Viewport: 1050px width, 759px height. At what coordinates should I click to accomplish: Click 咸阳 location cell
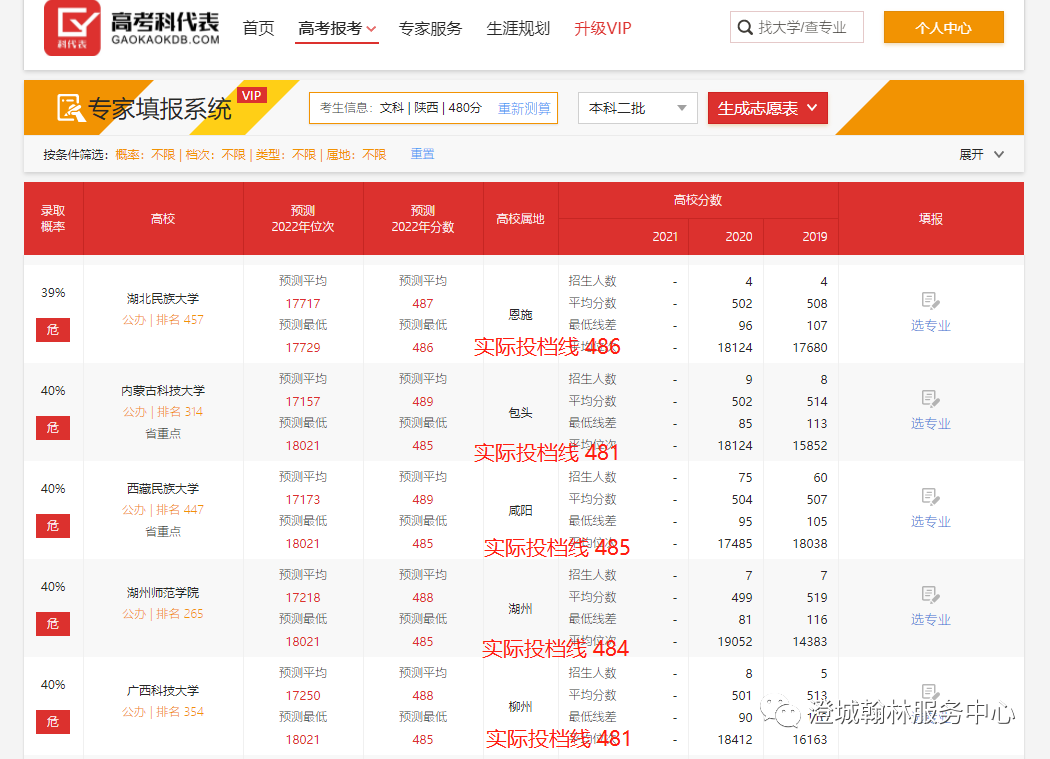tap(520, 510)
